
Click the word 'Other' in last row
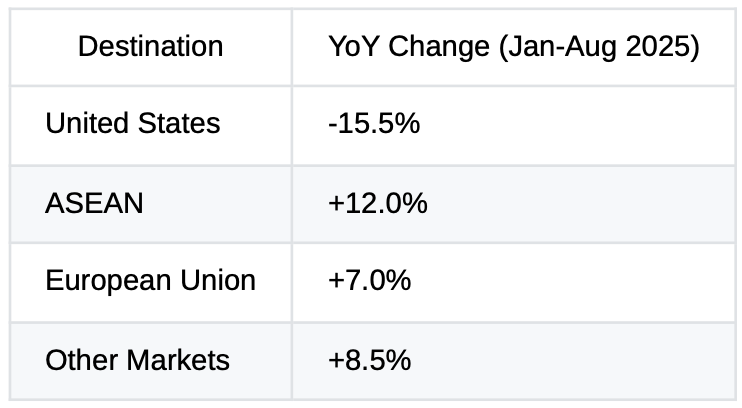coord(81,360)
